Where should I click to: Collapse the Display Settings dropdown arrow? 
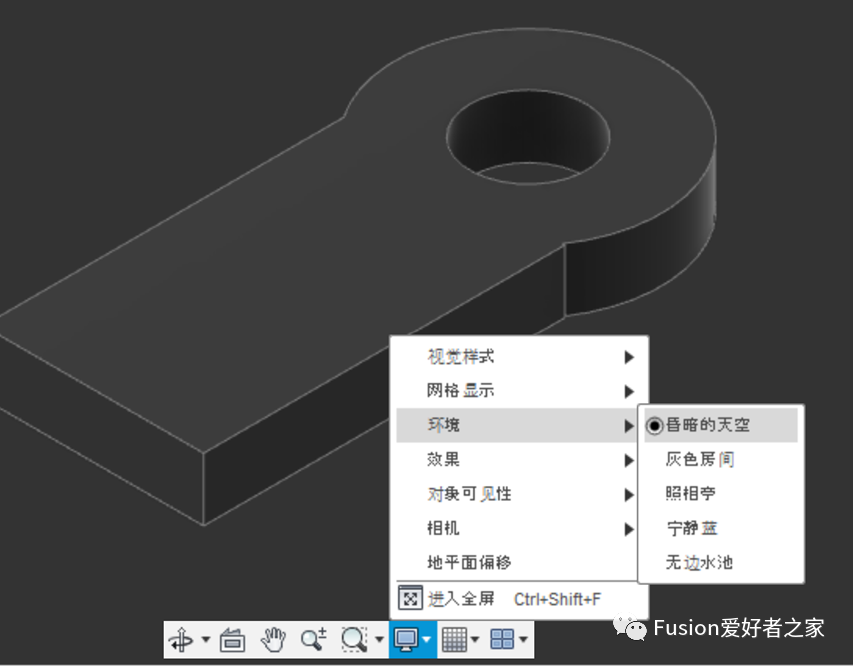[x=427, y=639]
